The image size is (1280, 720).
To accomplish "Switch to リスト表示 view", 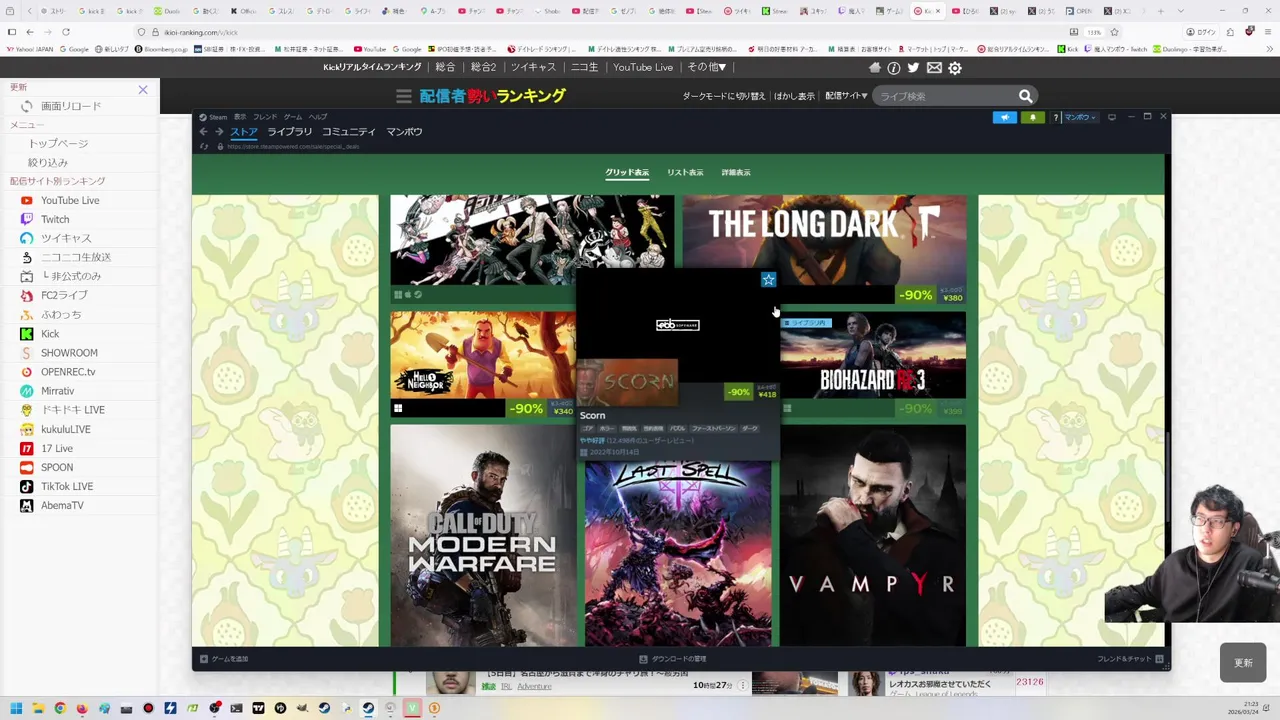I will (x=685, y=172).
